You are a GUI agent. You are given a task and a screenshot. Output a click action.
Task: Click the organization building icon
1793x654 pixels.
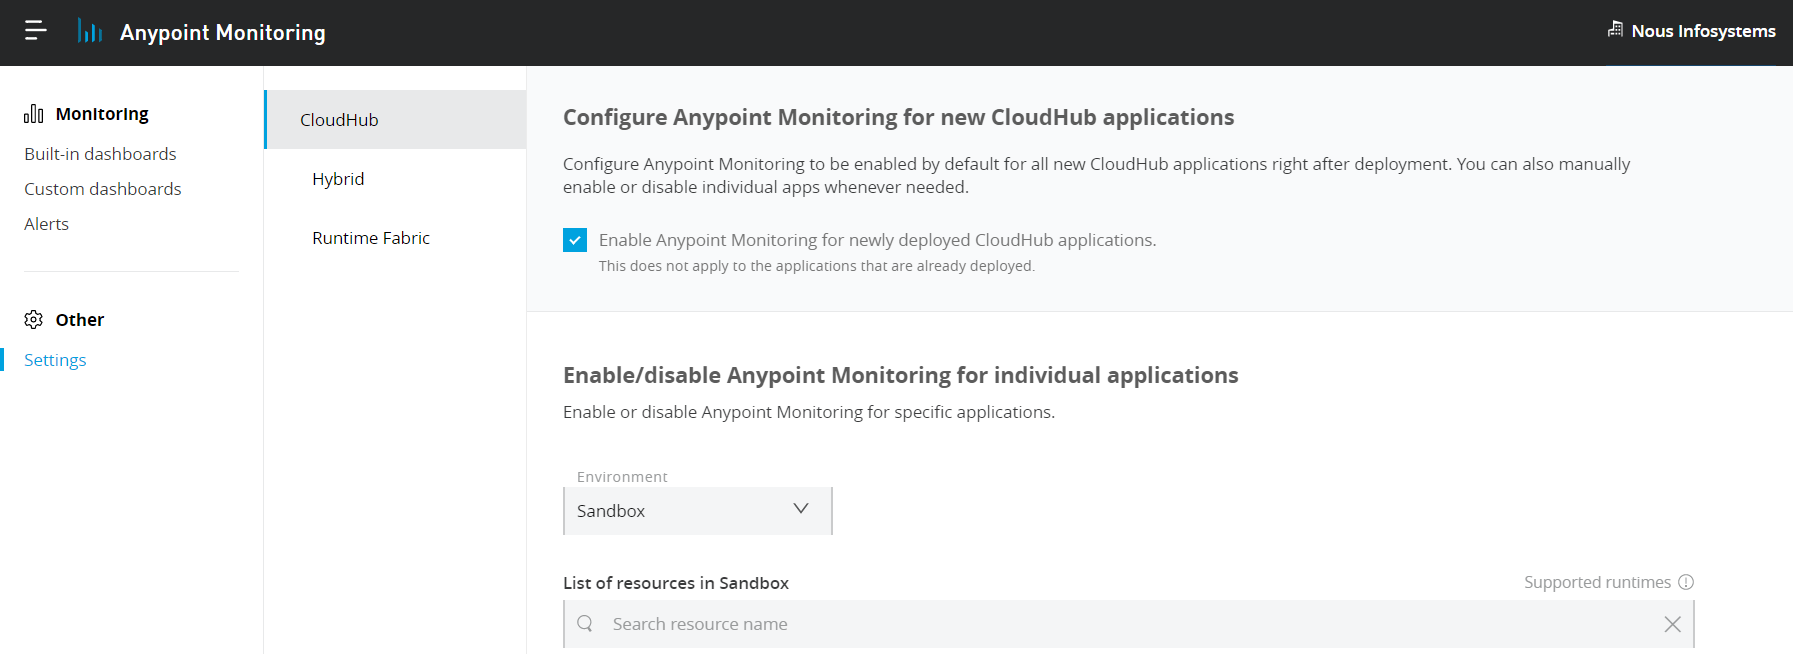pos(1615,29)
